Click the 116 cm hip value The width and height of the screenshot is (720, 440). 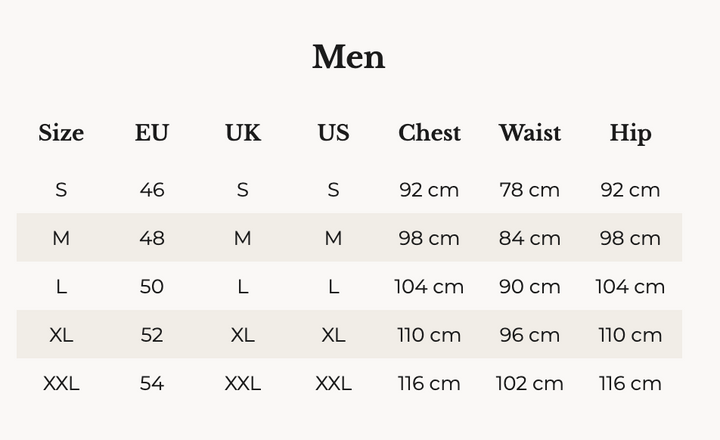click(630, 383)
